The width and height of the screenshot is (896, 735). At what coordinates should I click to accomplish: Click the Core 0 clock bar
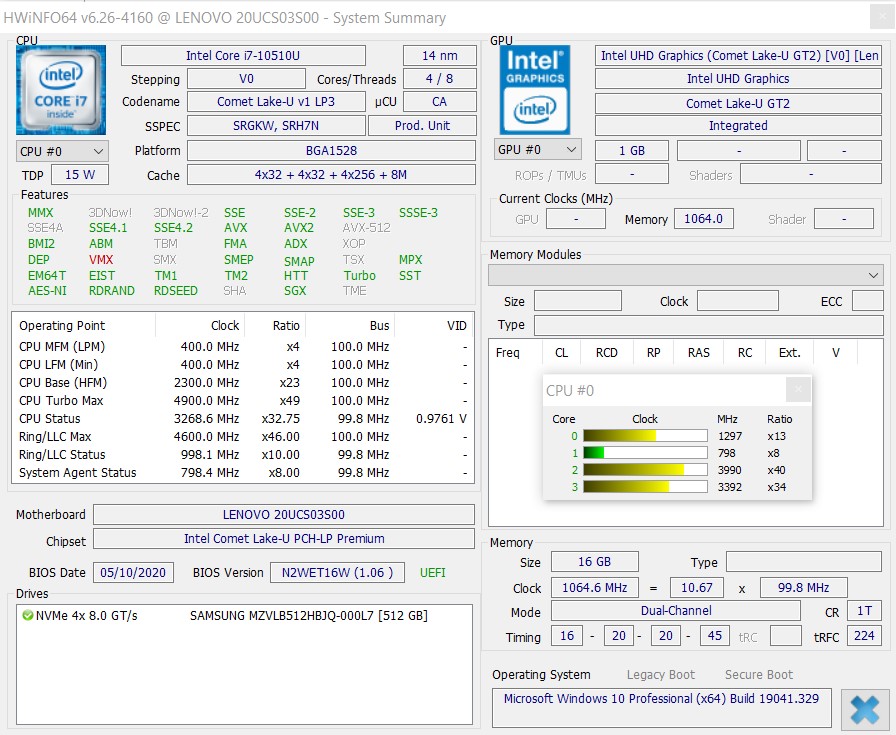645,436
